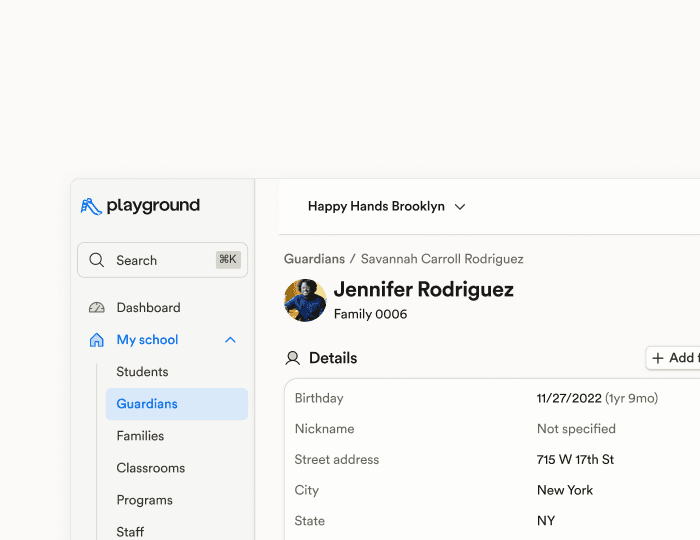Open the Programs section

pos(145,500)
